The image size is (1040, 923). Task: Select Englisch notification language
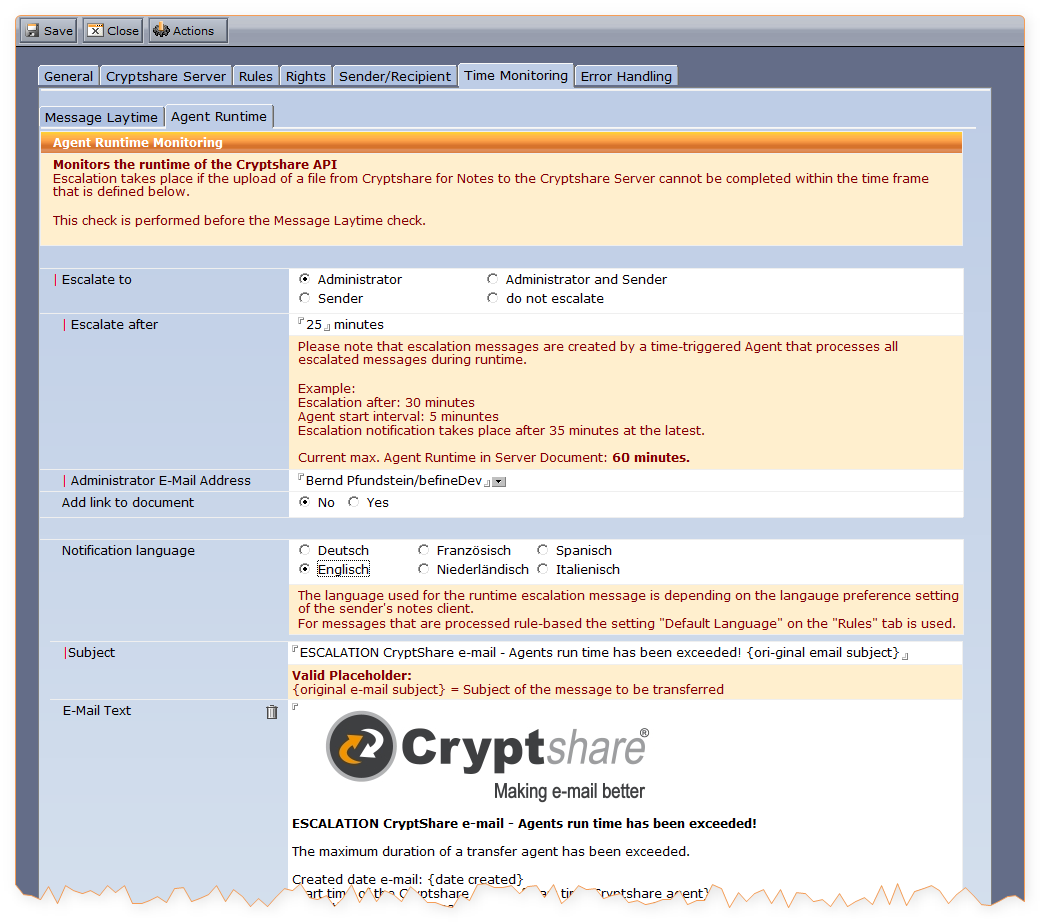(304, 569)
